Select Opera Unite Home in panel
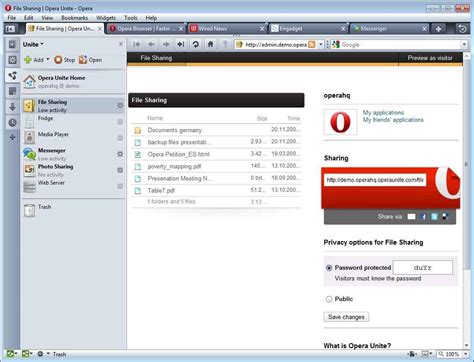Viewport: 474px width, 362px height. pos(73,82)
